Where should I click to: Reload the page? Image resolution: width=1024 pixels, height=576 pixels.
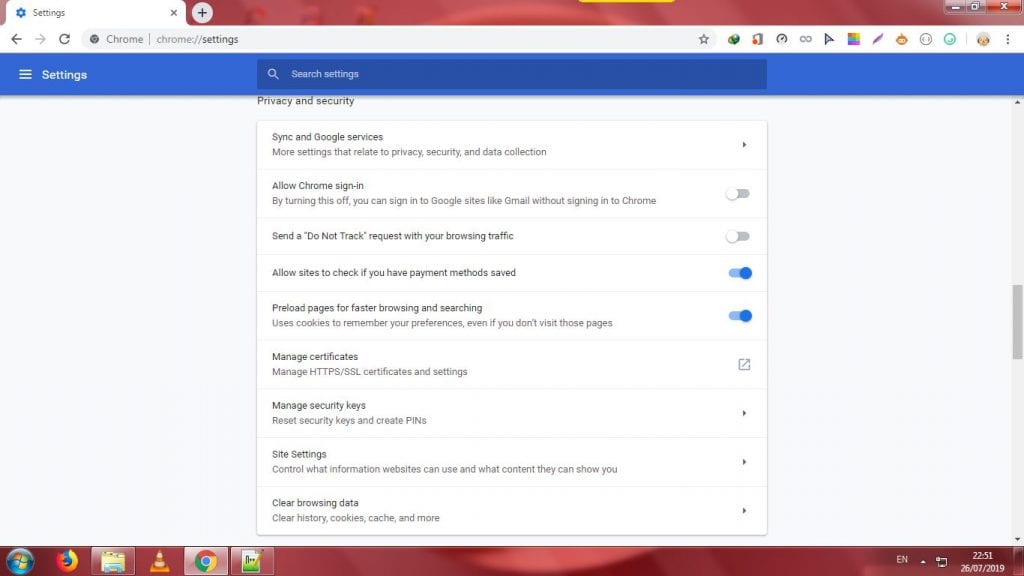pos(64,39)
